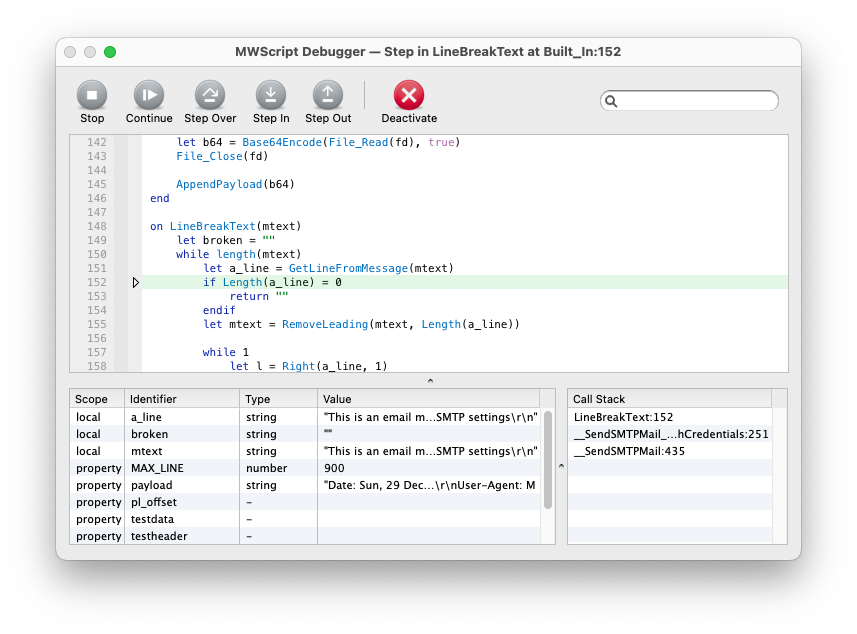857x634 pixels.
Task: Click the current line arrow at line 152
Action: (136, 283)
